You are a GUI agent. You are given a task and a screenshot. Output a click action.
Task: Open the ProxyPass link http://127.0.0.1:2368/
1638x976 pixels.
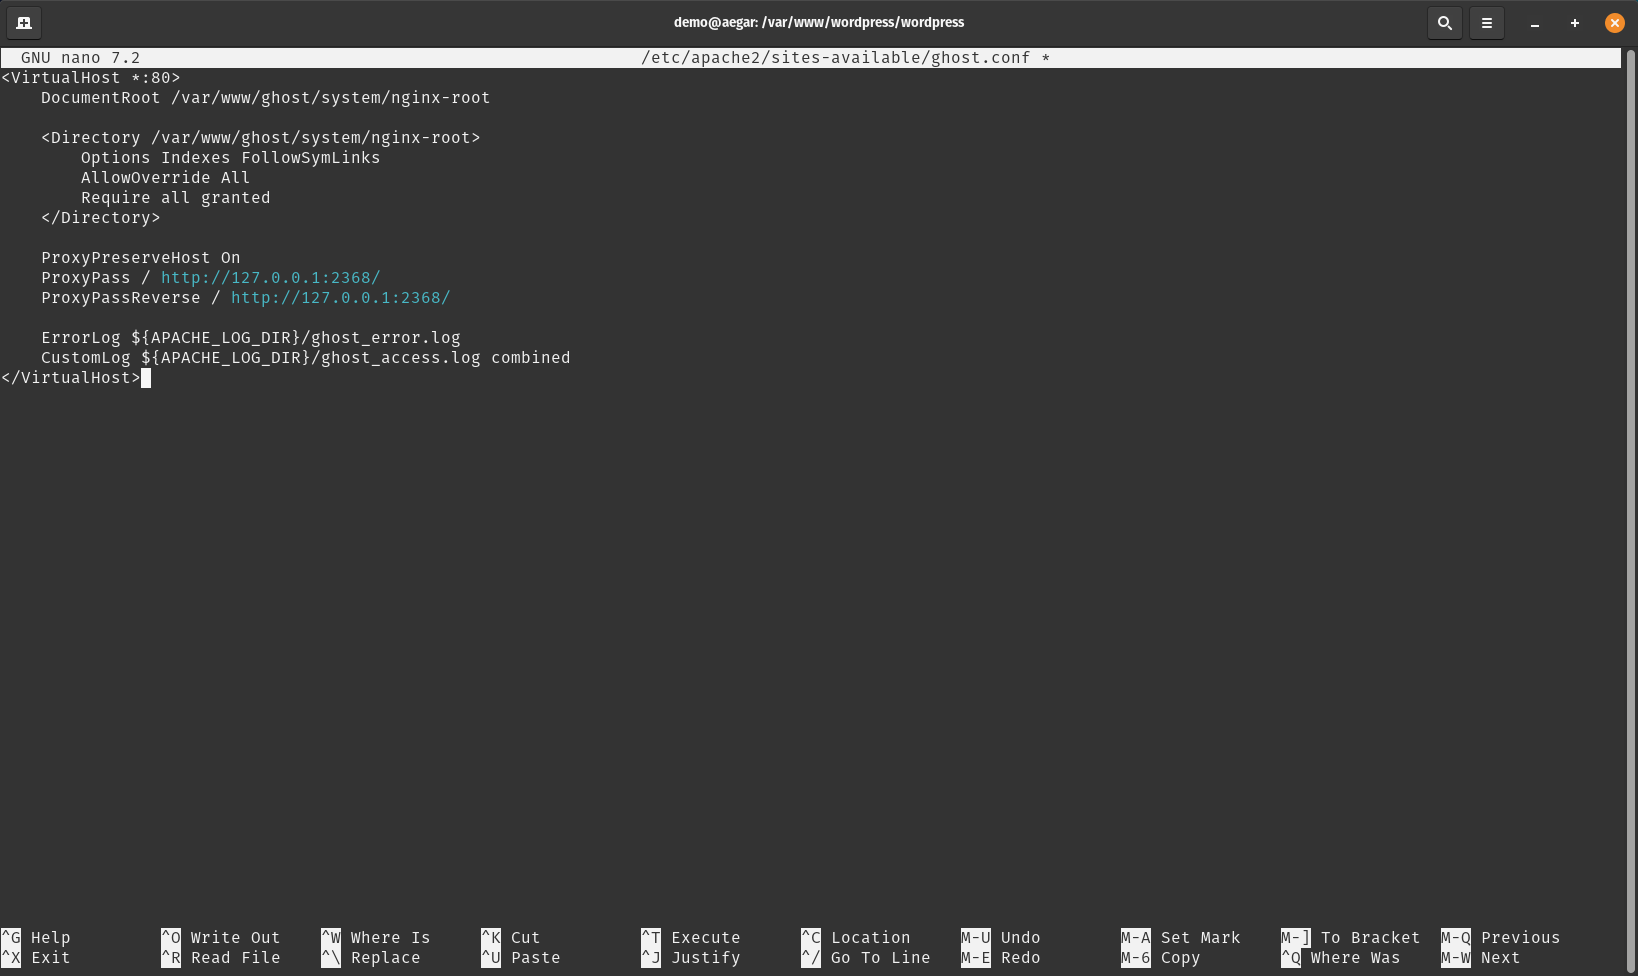point(270,277)
